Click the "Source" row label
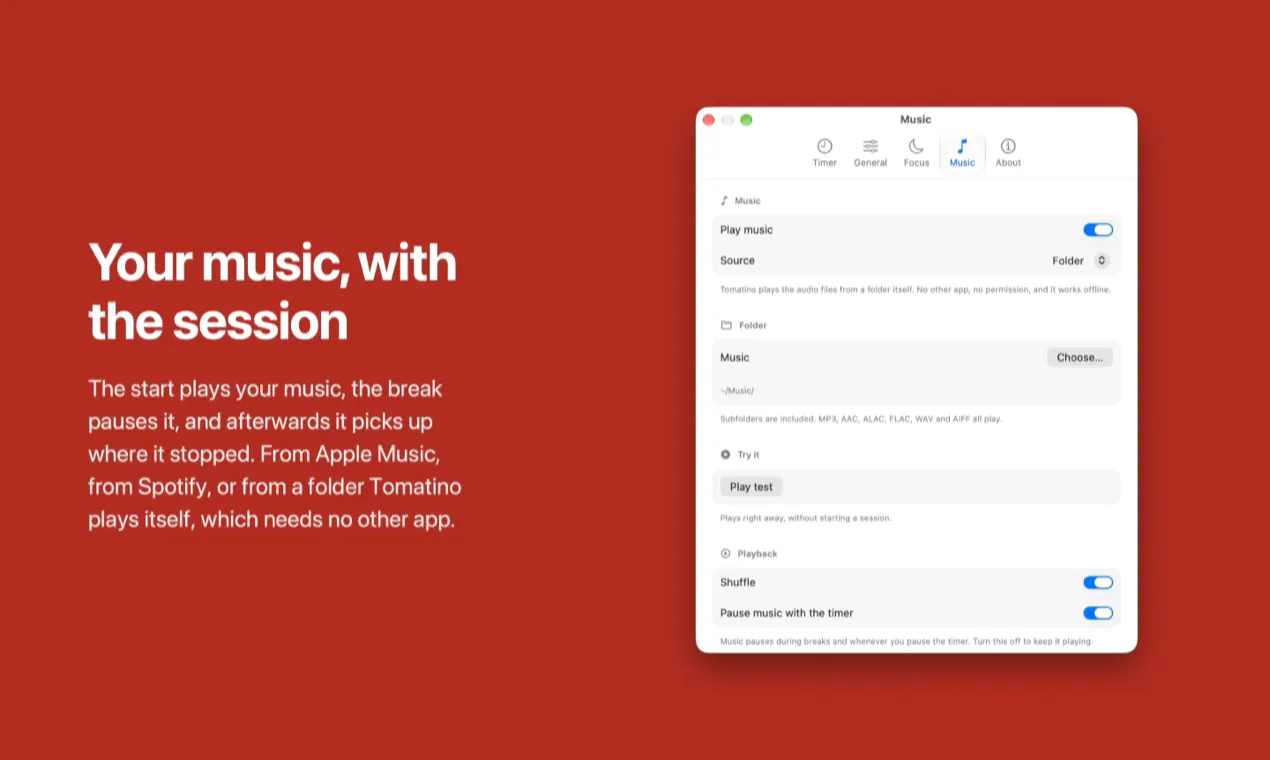This screenshot has width=1270, height=760. [737, 261]
